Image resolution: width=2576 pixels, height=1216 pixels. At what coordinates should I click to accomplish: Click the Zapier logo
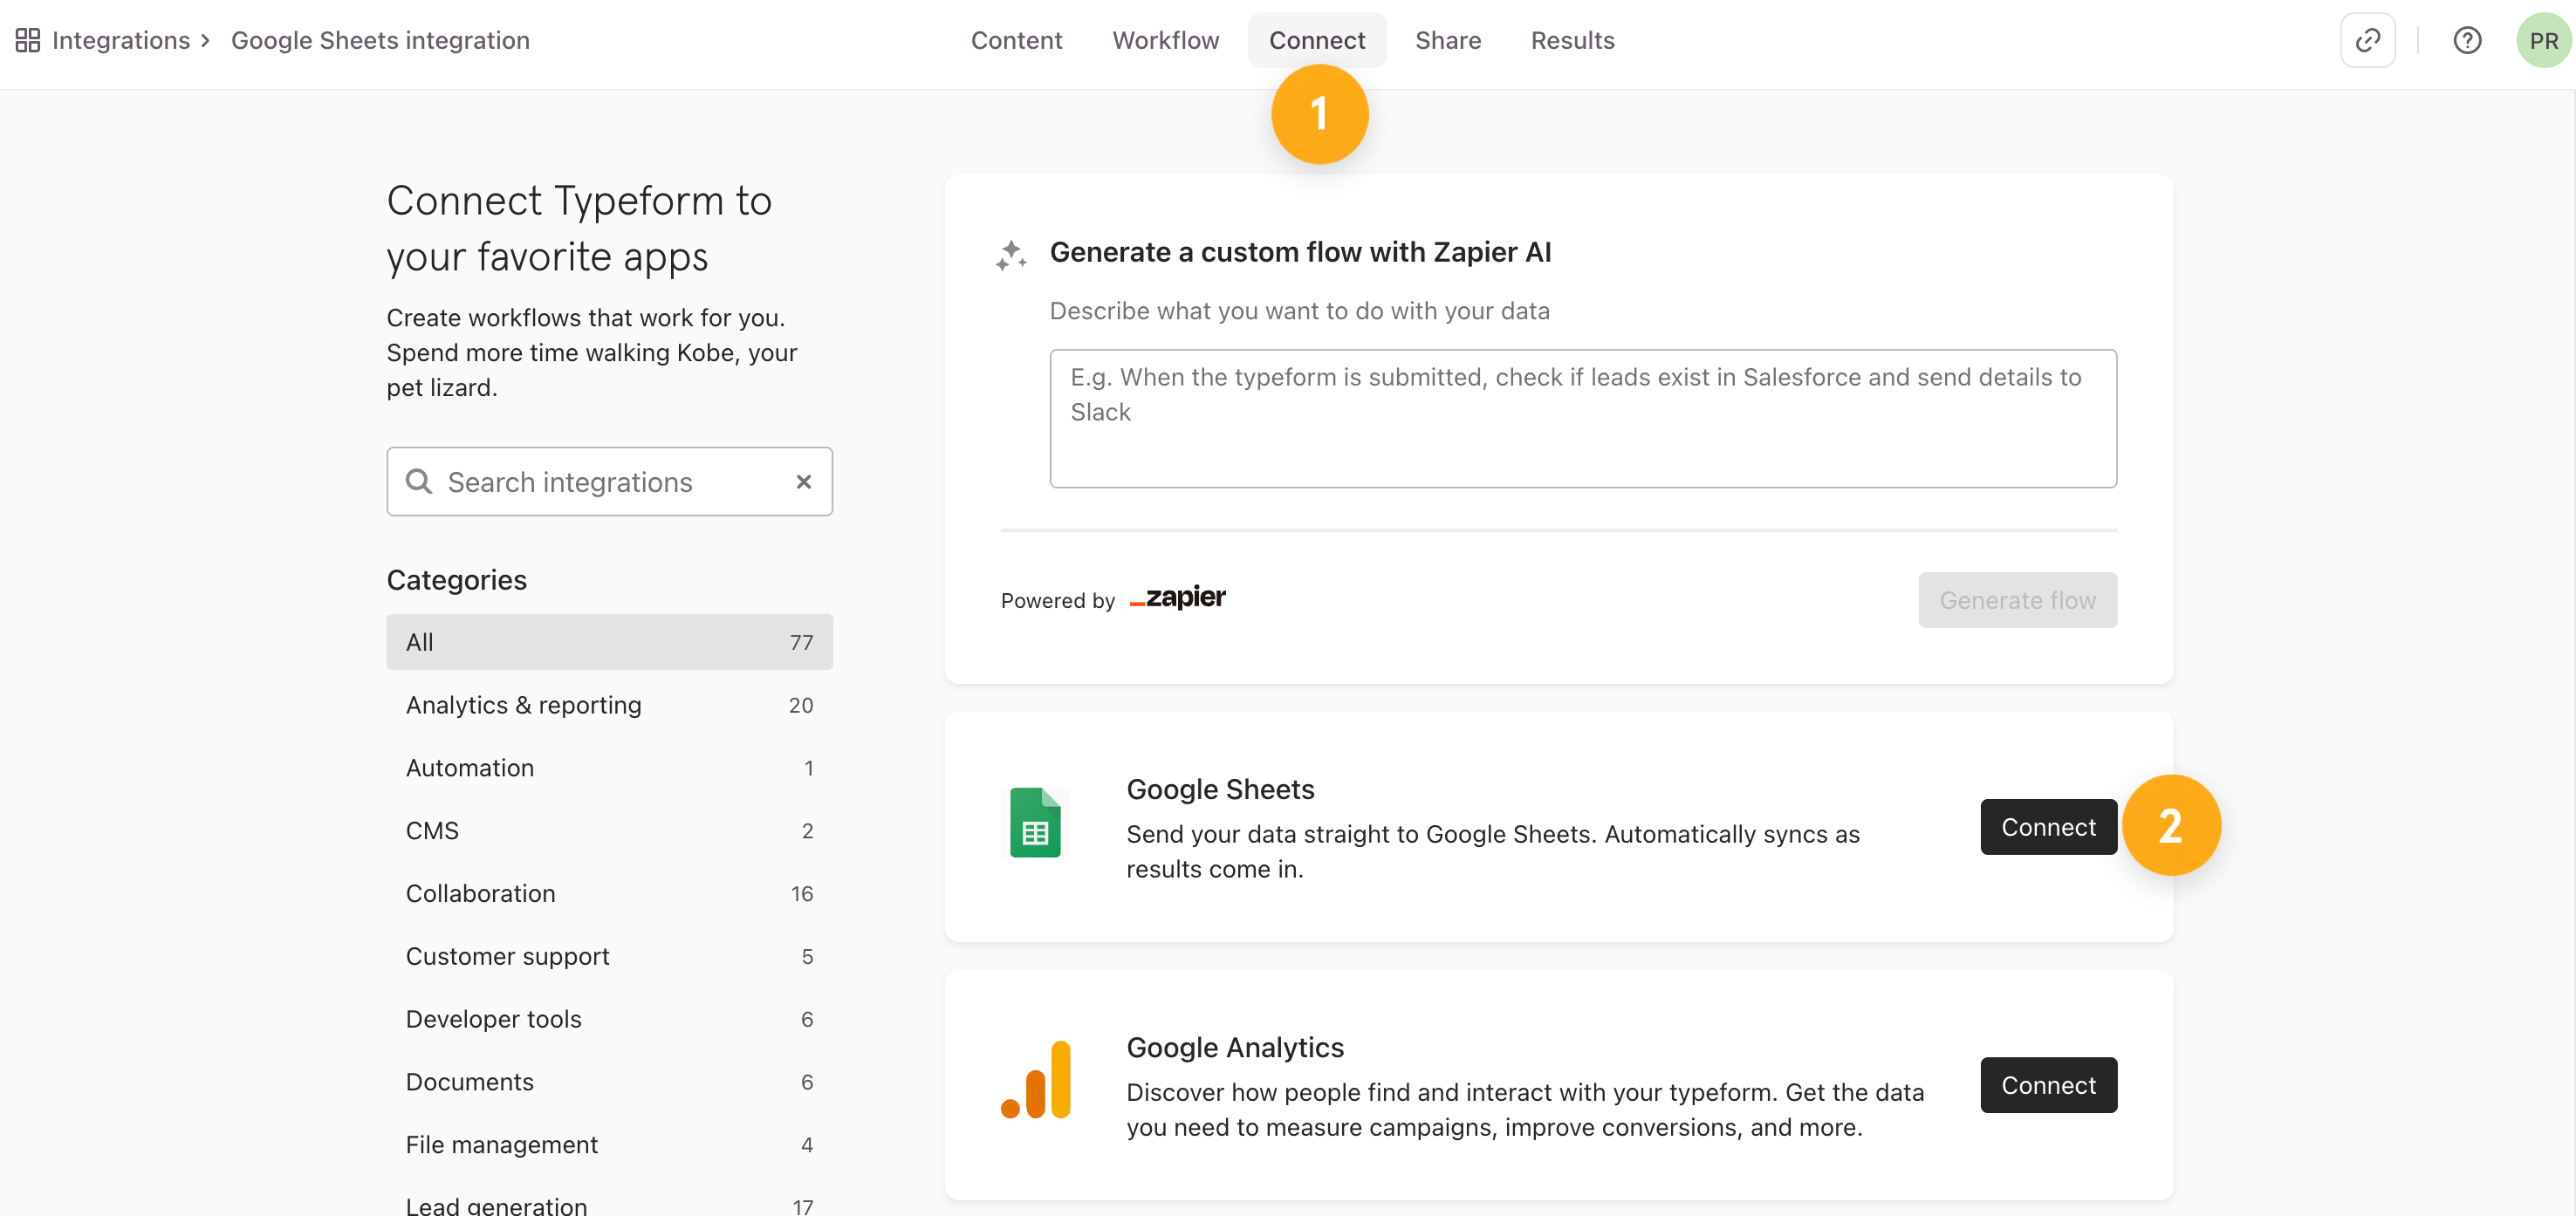(1177, 598)
